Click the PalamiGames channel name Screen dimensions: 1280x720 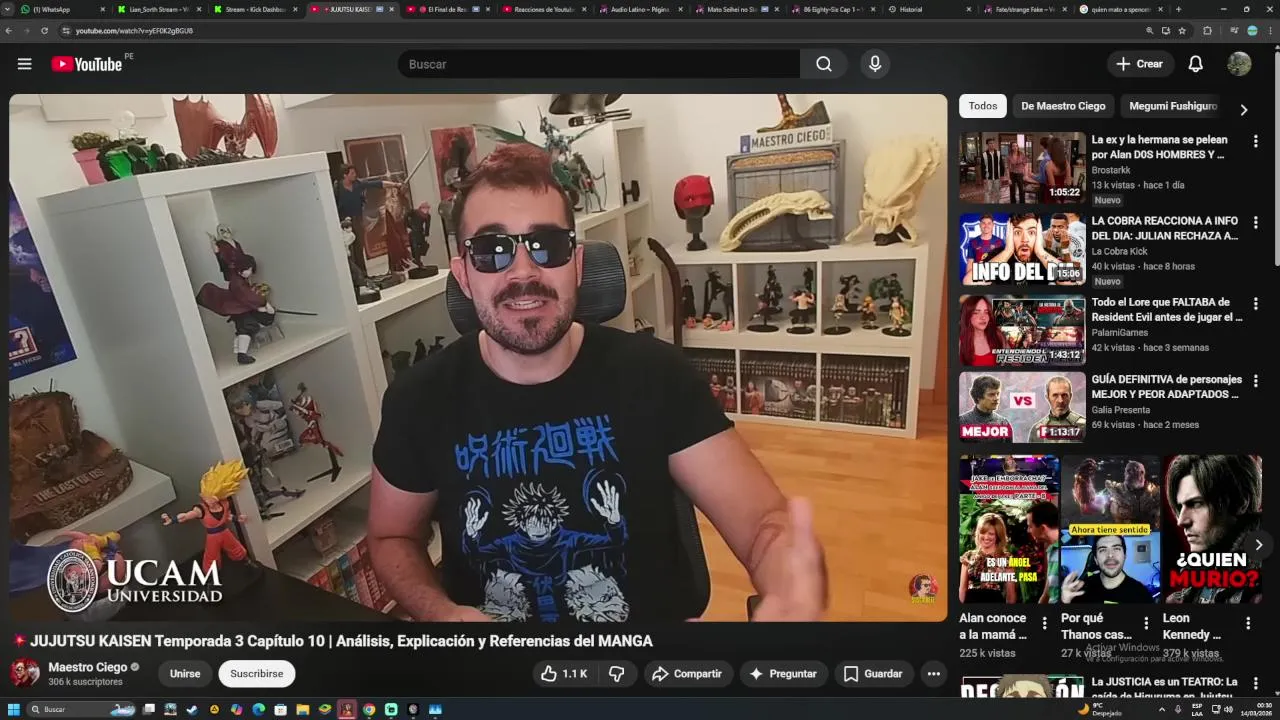(1120, 332)
